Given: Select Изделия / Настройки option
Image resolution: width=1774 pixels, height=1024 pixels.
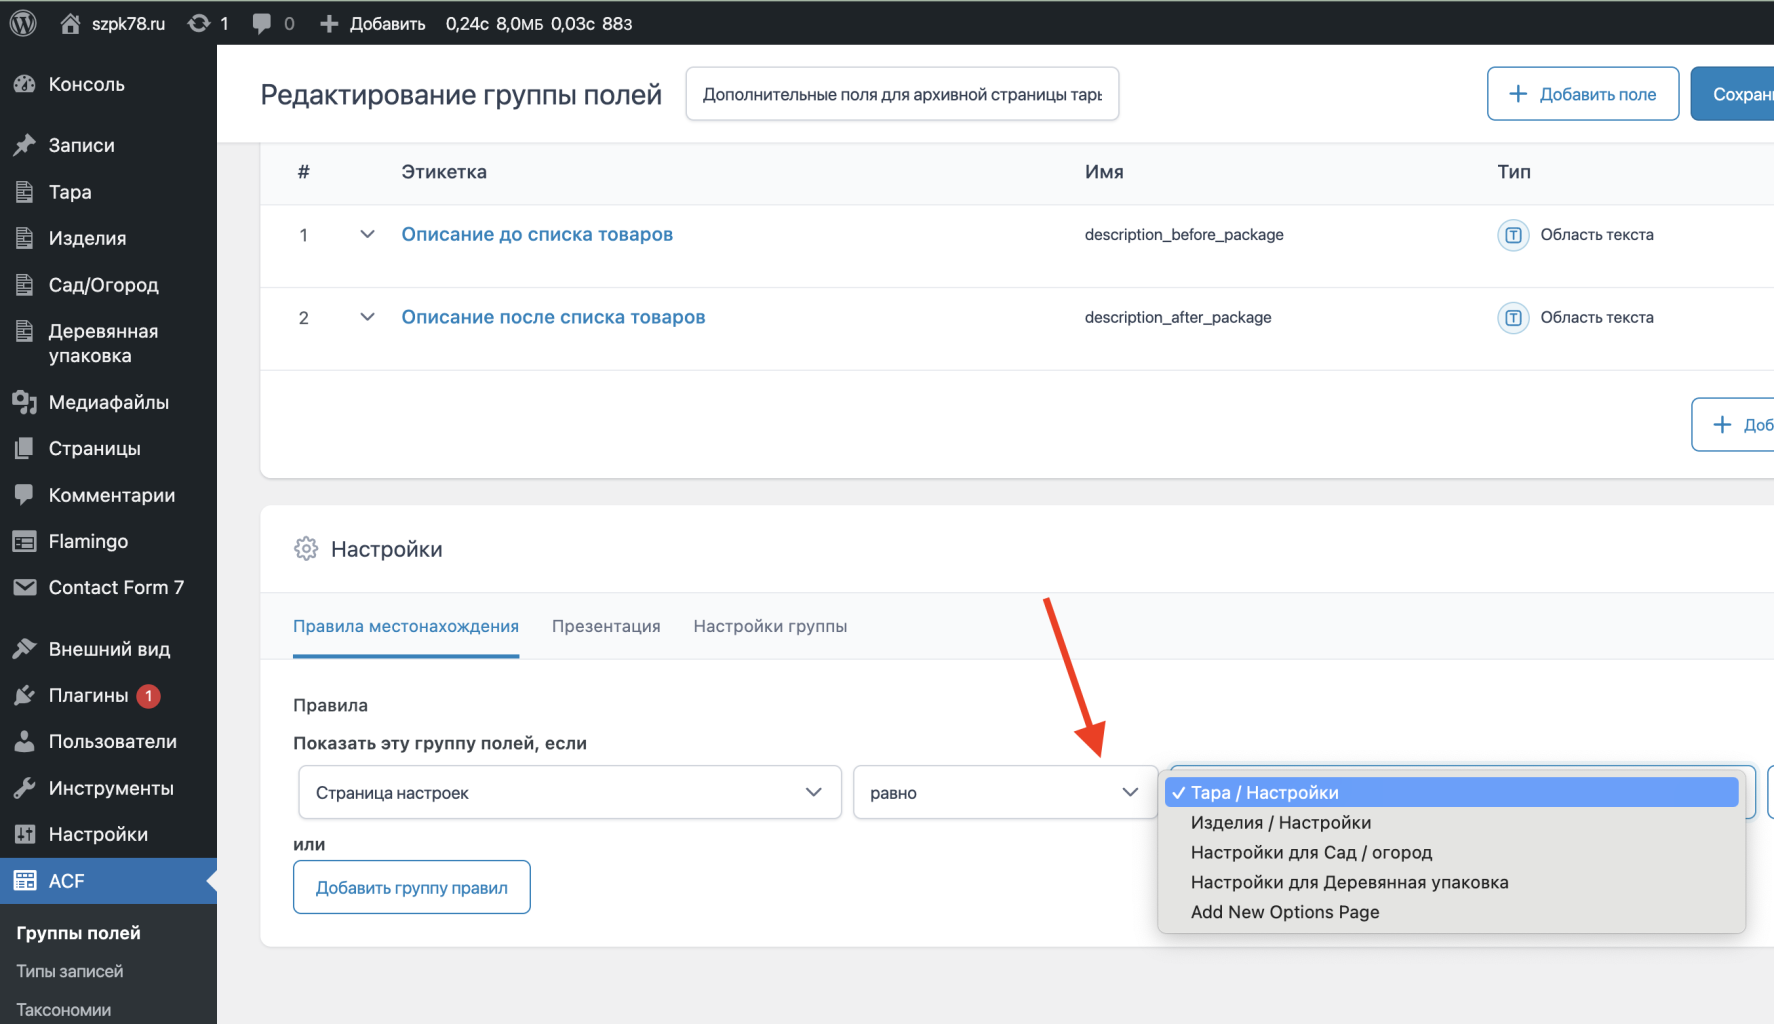Looking at the screenshot, I should coord(1280,822).
